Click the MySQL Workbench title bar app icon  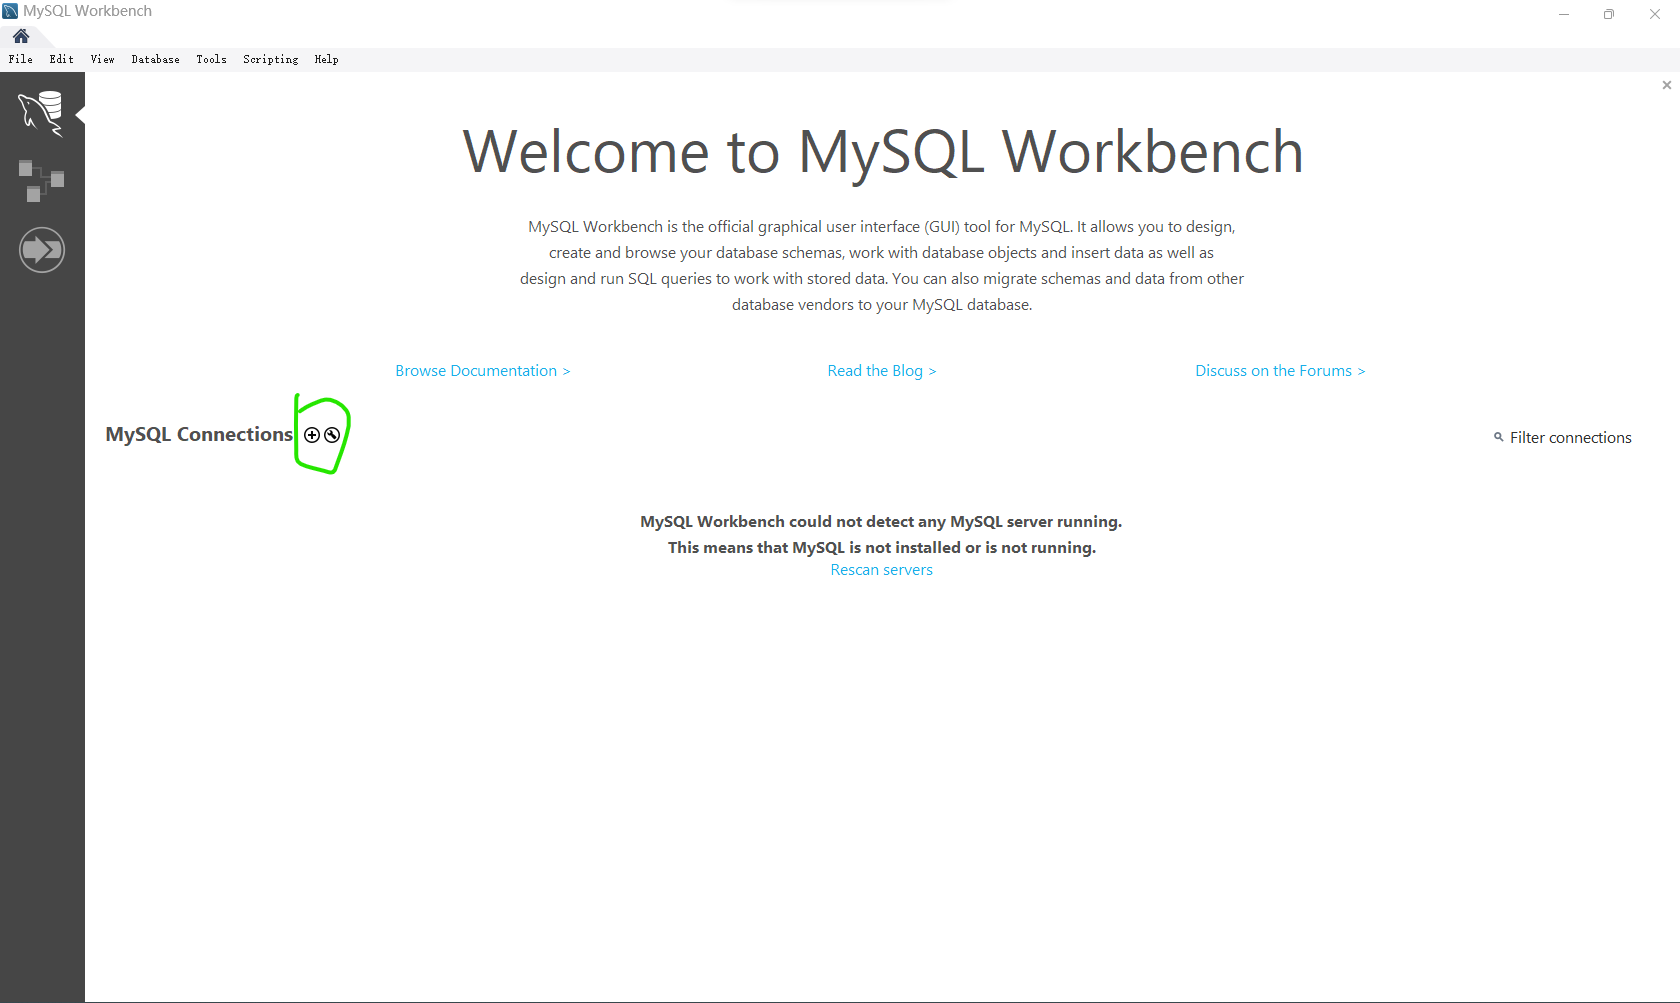[10, 11]
